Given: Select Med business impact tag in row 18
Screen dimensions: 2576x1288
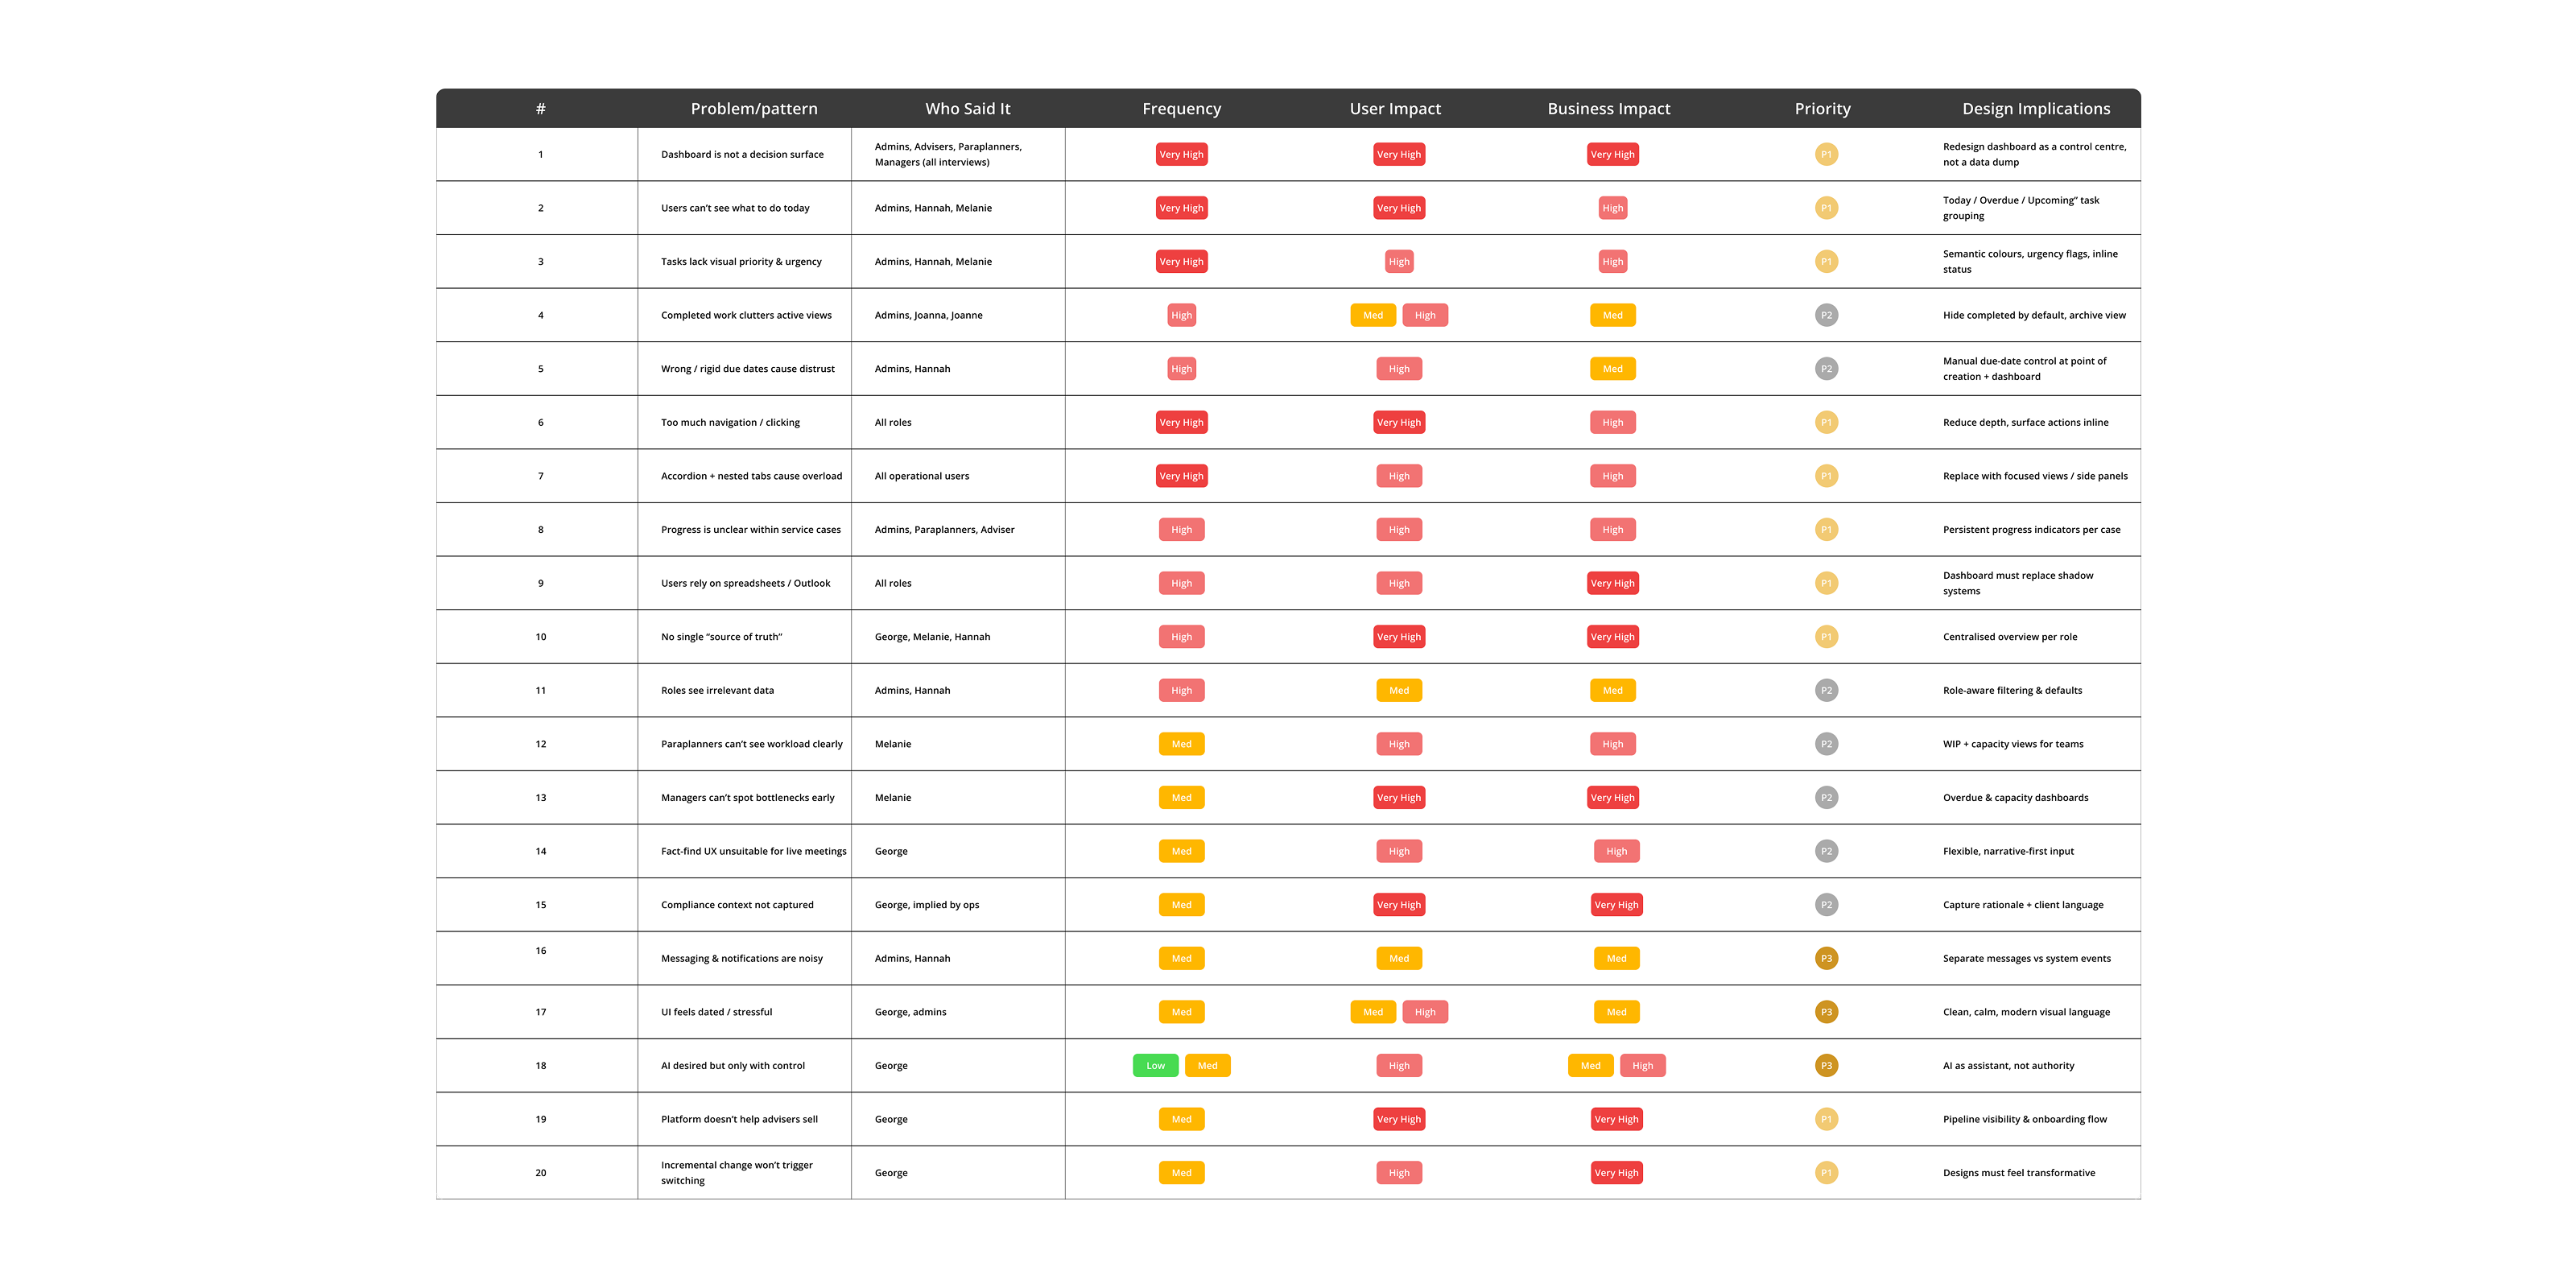Looking at the screenshot, I should 1590,1066.
